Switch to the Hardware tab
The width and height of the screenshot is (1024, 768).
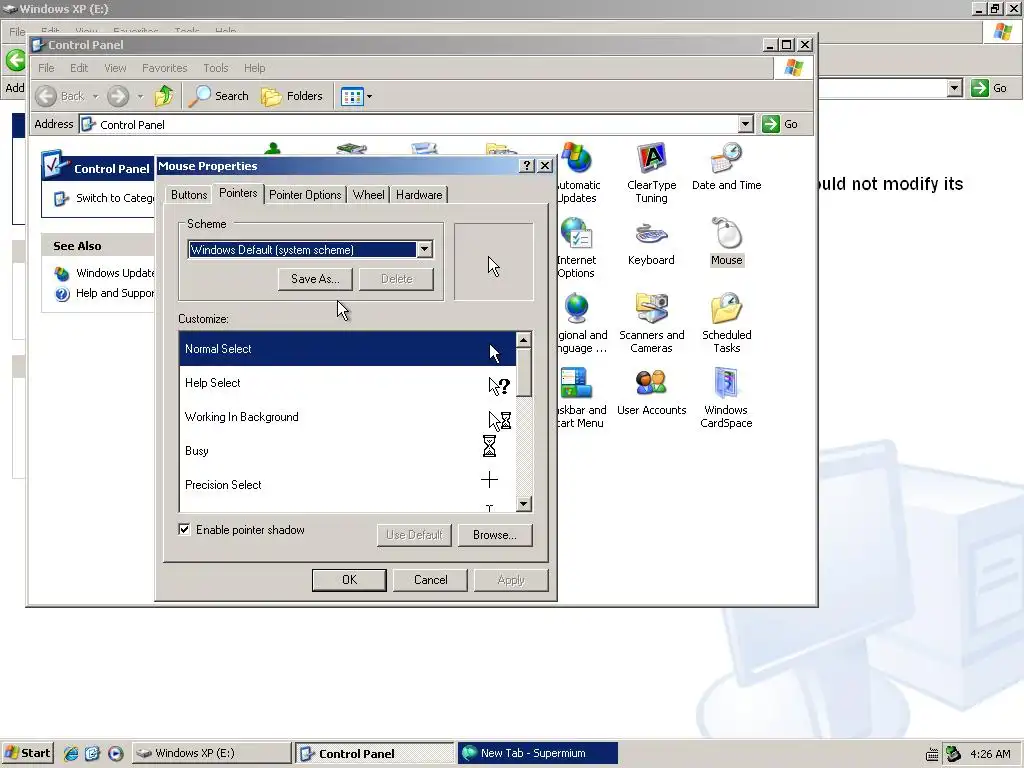(419, 195)
